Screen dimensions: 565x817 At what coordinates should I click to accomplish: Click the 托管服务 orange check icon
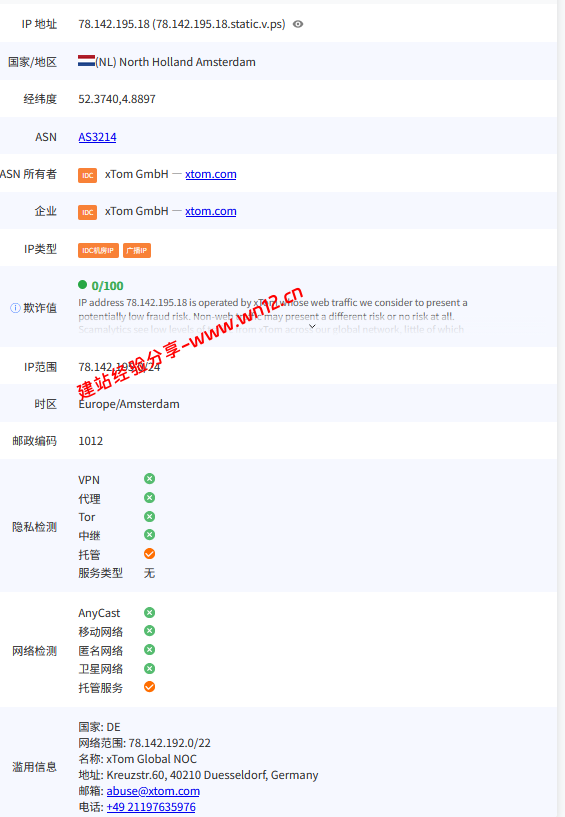click(150, 687)
